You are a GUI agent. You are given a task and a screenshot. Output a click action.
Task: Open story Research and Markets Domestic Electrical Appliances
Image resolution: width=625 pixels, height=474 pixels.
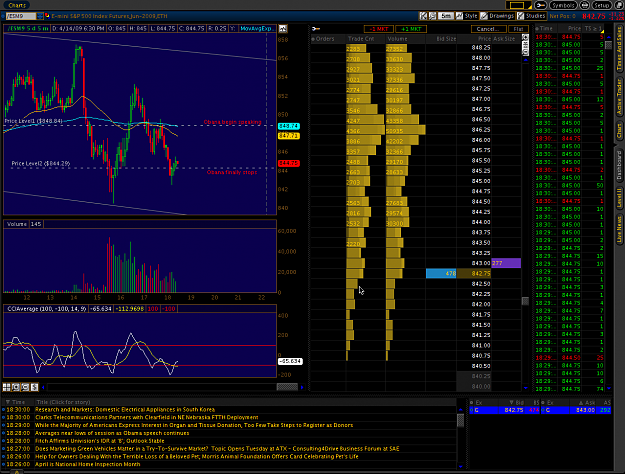pos(125,409)
